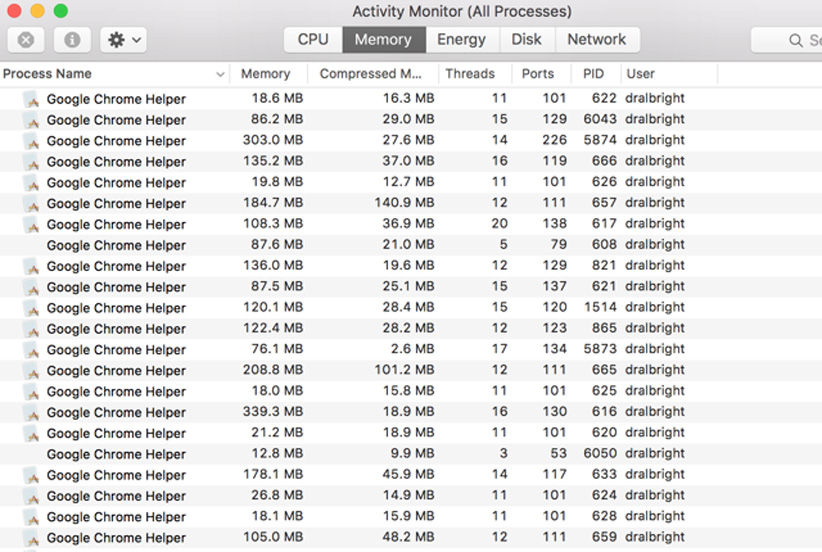Open the gear action menu dropdown
822x552 pixels.
125,40
